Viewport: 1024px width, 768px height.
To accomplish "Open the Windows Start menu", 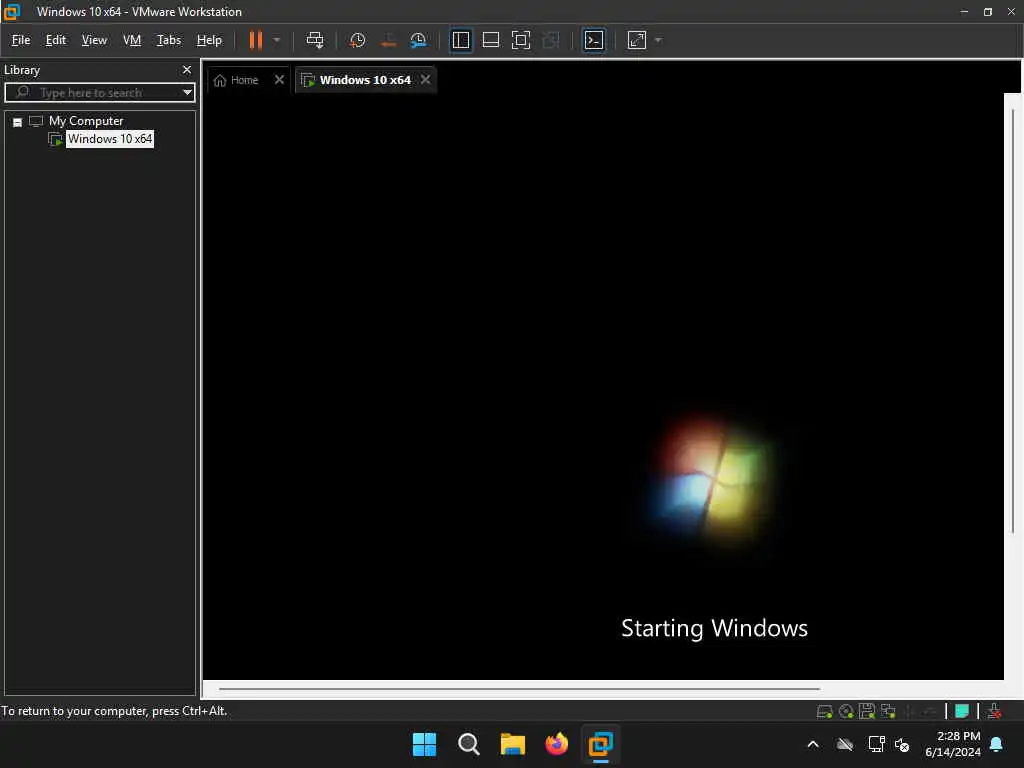I will (x=424, y=744).
